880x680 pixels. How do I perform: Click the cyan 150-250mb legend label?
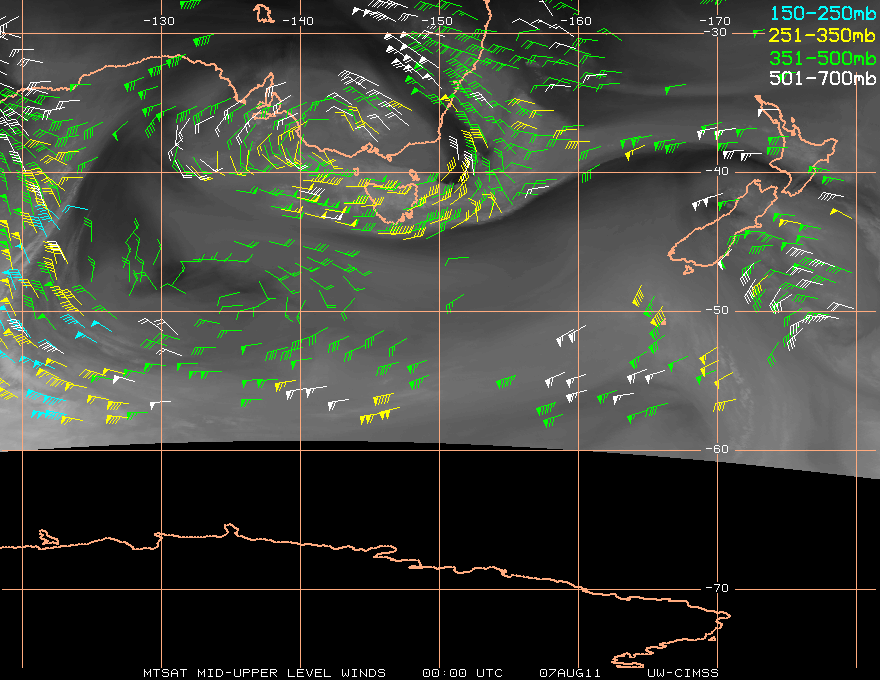tap(818, 13)
